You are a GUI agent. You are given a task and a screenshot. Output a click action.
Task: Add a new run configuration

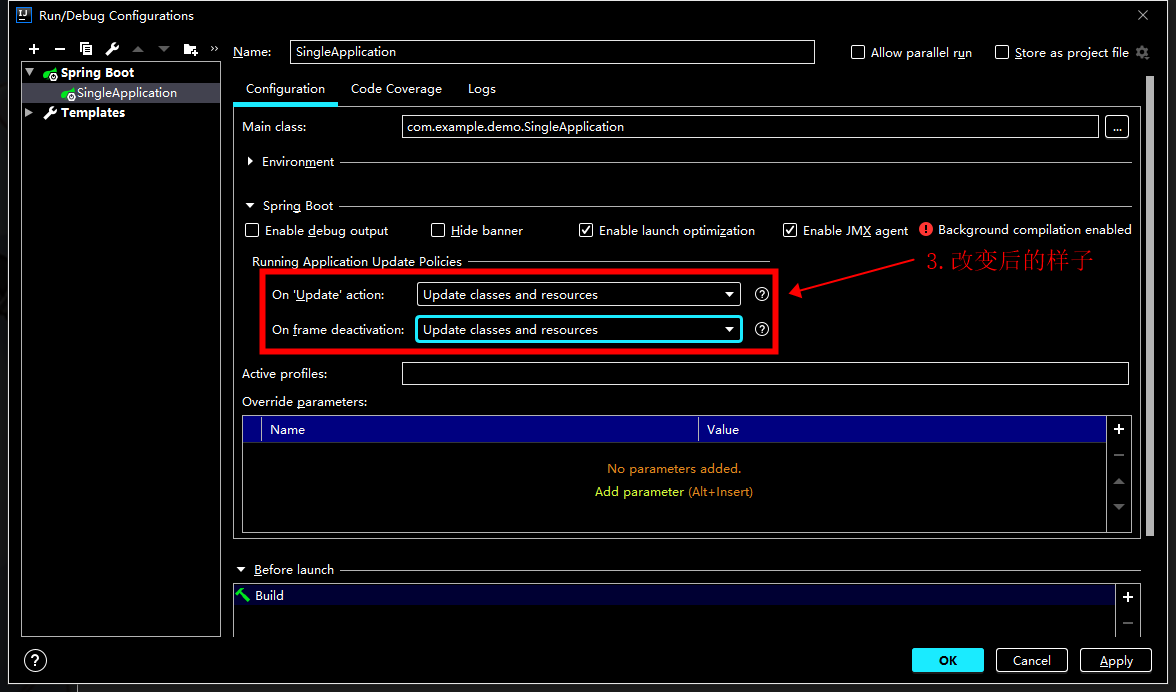tap(34, 49)
